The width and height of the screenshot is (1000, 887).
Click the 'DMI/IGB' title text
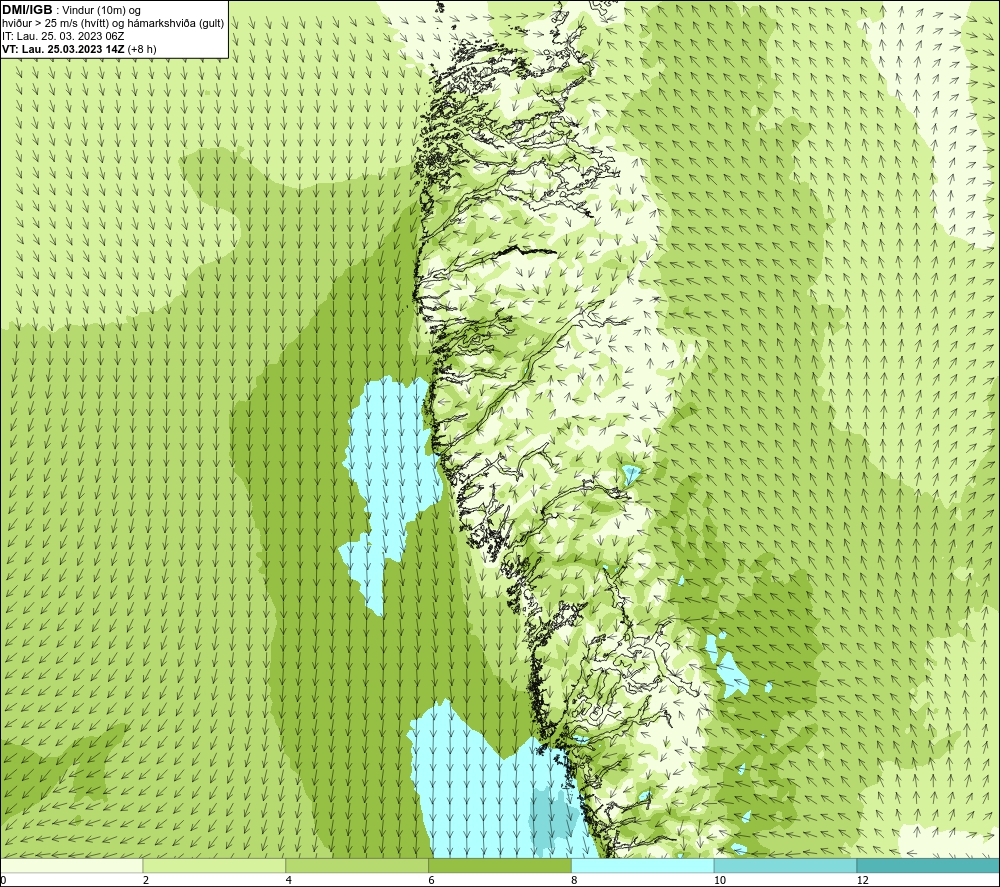click(27, 10)
